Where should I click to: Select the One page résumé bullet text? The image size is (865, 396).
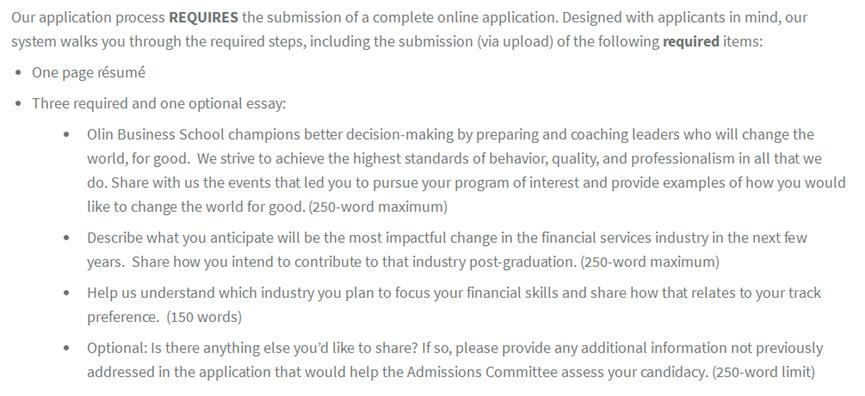pos(88,73)
